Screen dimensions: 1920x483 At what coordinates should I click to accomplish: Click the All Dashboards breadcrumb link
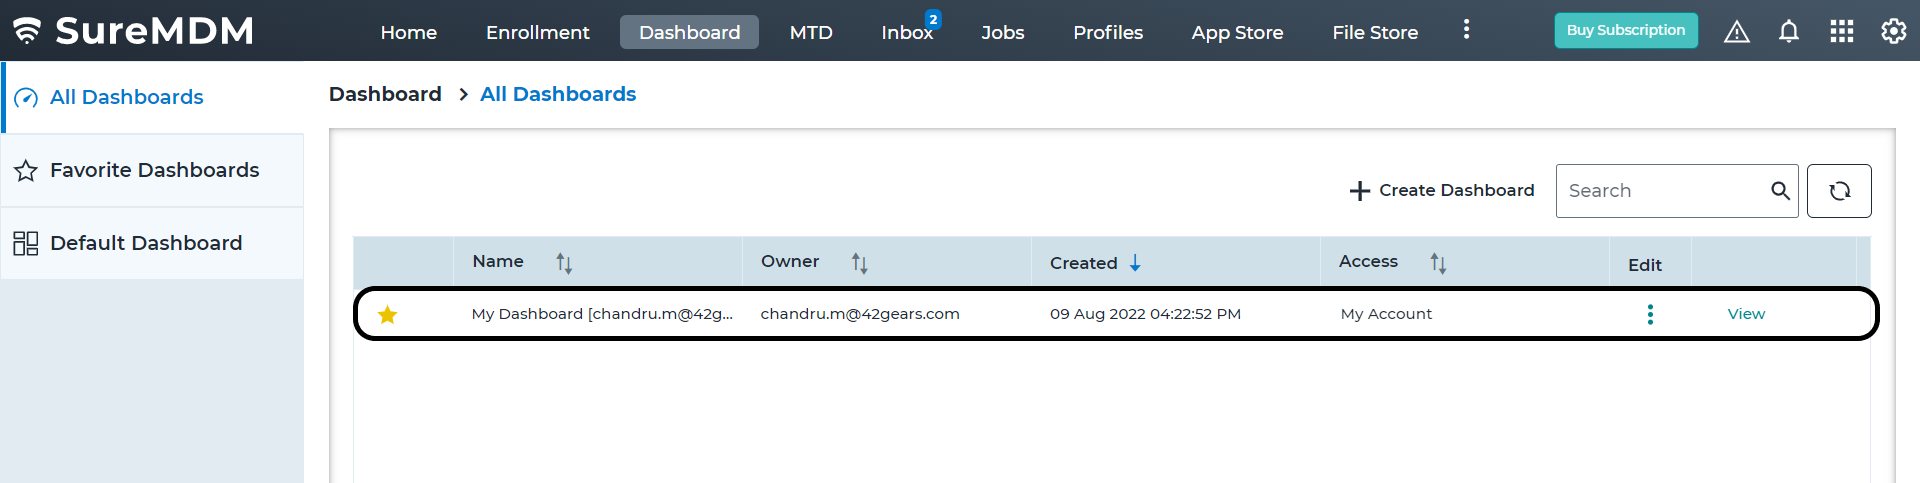(558, 94)
